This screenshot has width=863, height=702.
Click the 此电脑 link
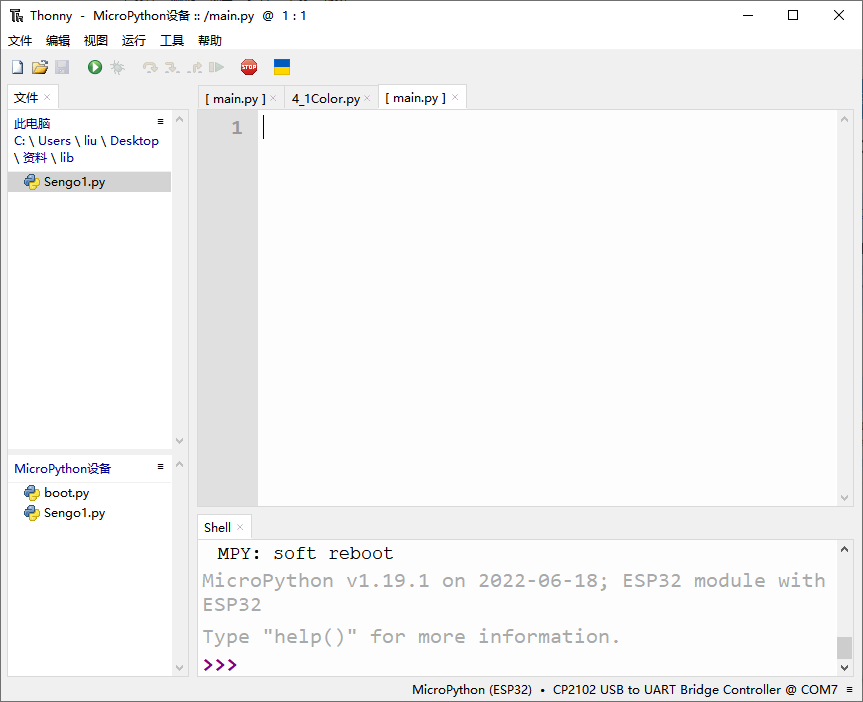(x=32, y=123)
